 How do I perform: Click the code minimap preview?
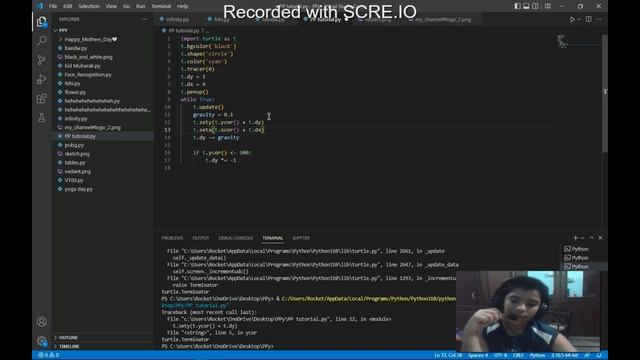(x=562, y=41)
